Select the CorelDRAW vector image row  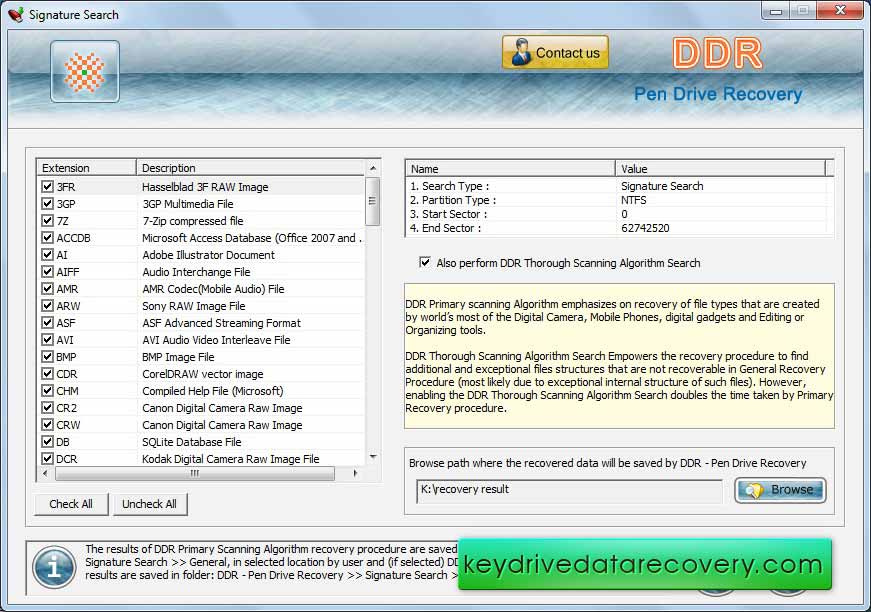(x=201, y=374)
